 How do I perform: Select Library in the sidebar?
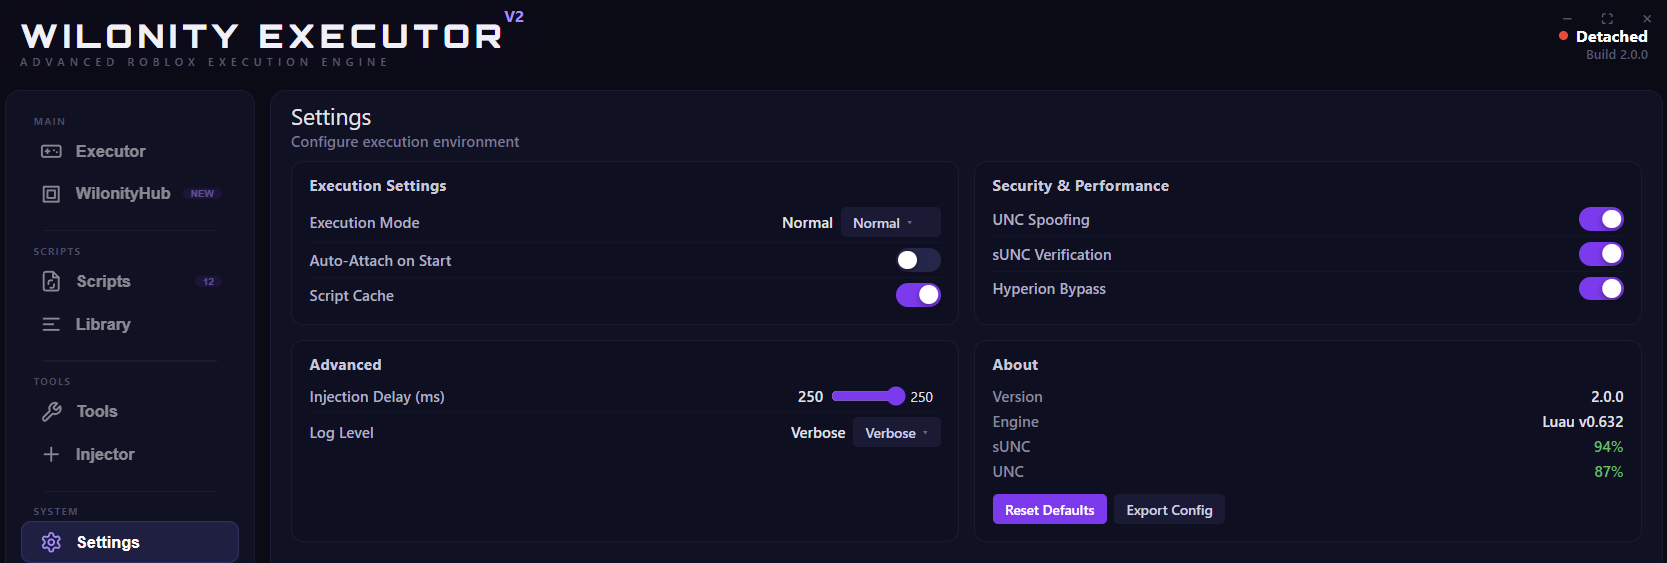[130, 324]
